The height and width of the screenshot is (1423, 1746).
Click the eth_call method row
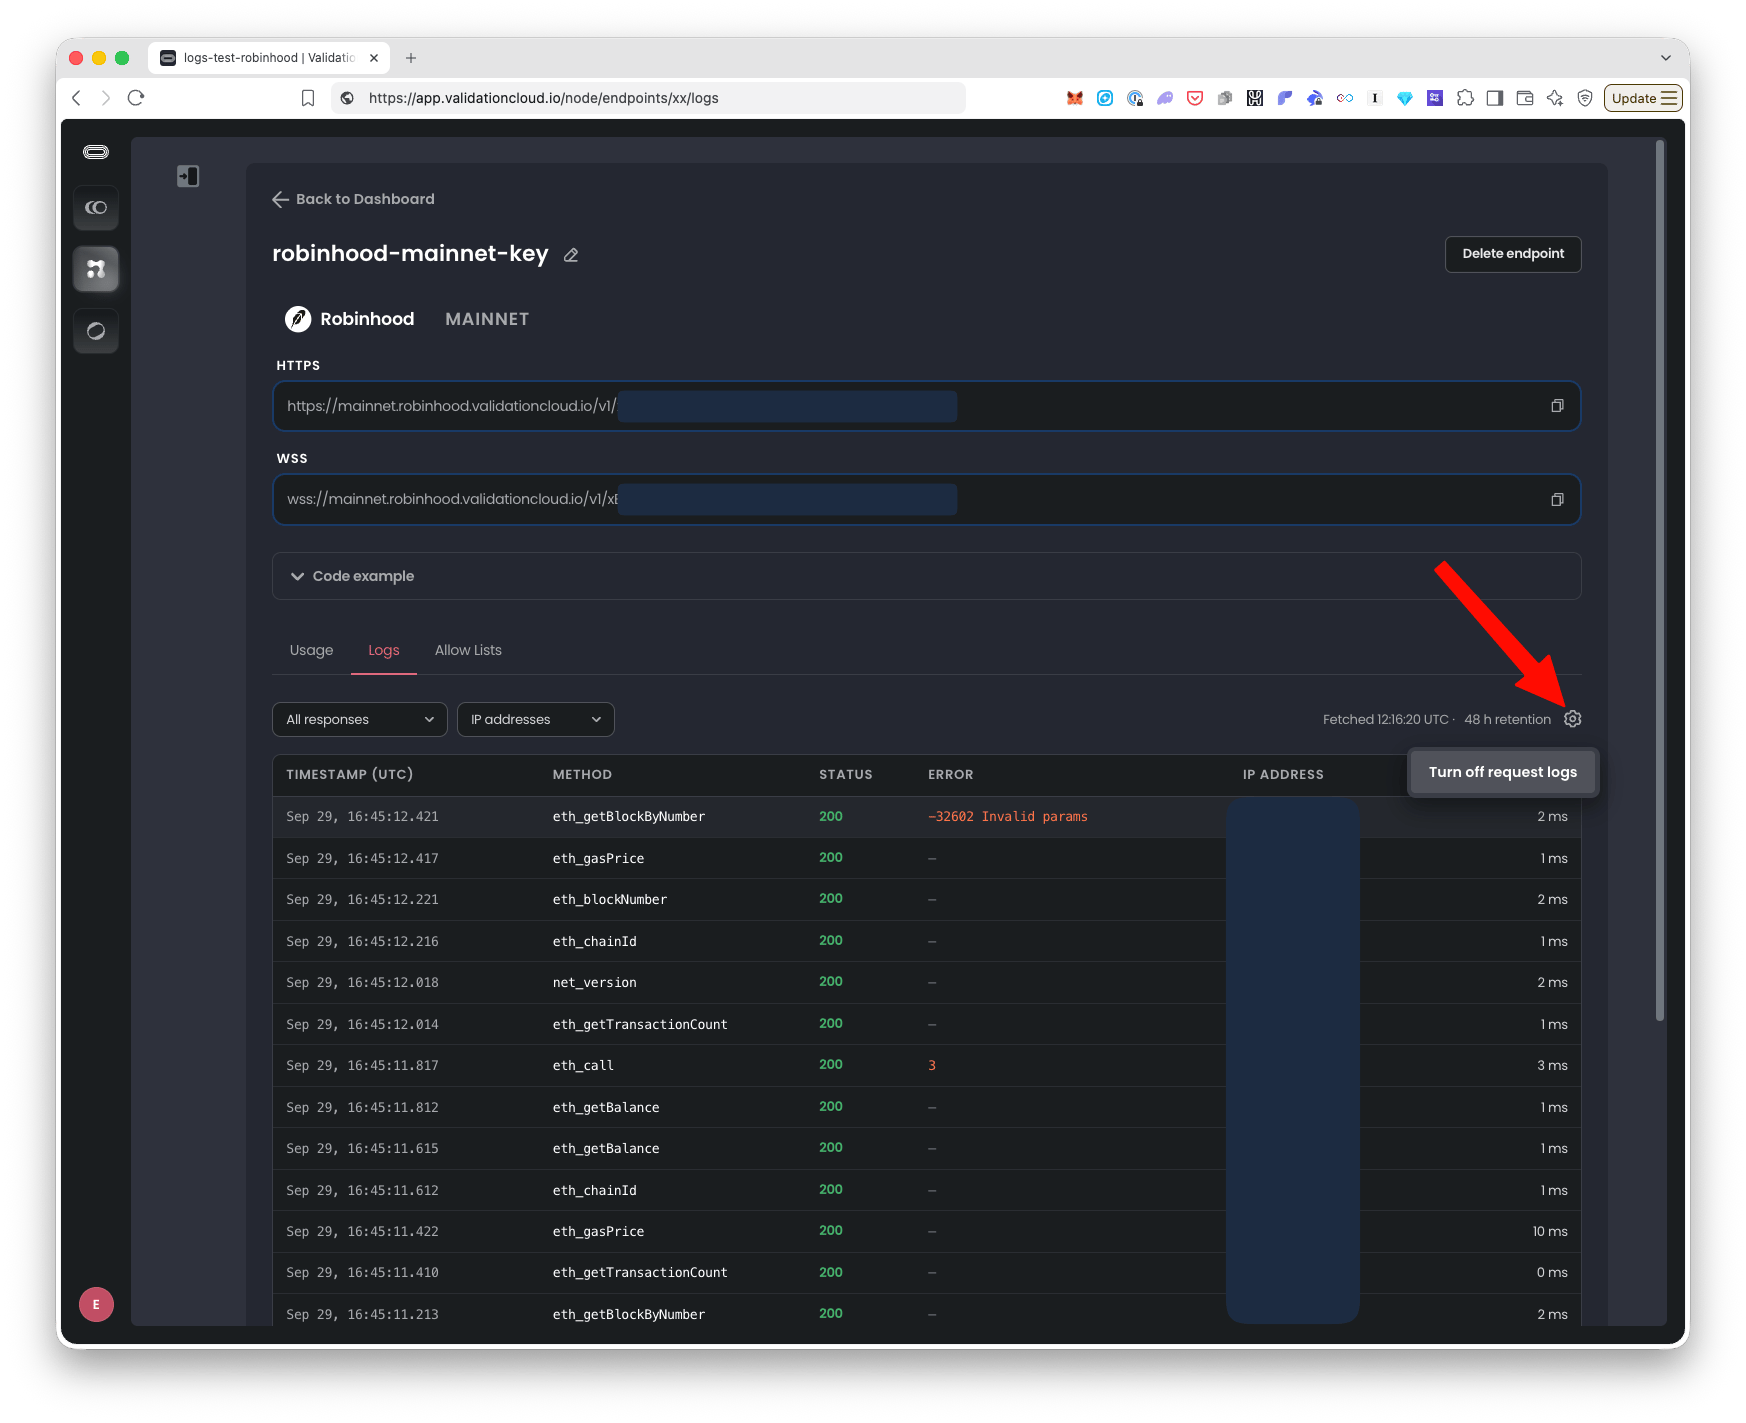[x=926, y=1066]
